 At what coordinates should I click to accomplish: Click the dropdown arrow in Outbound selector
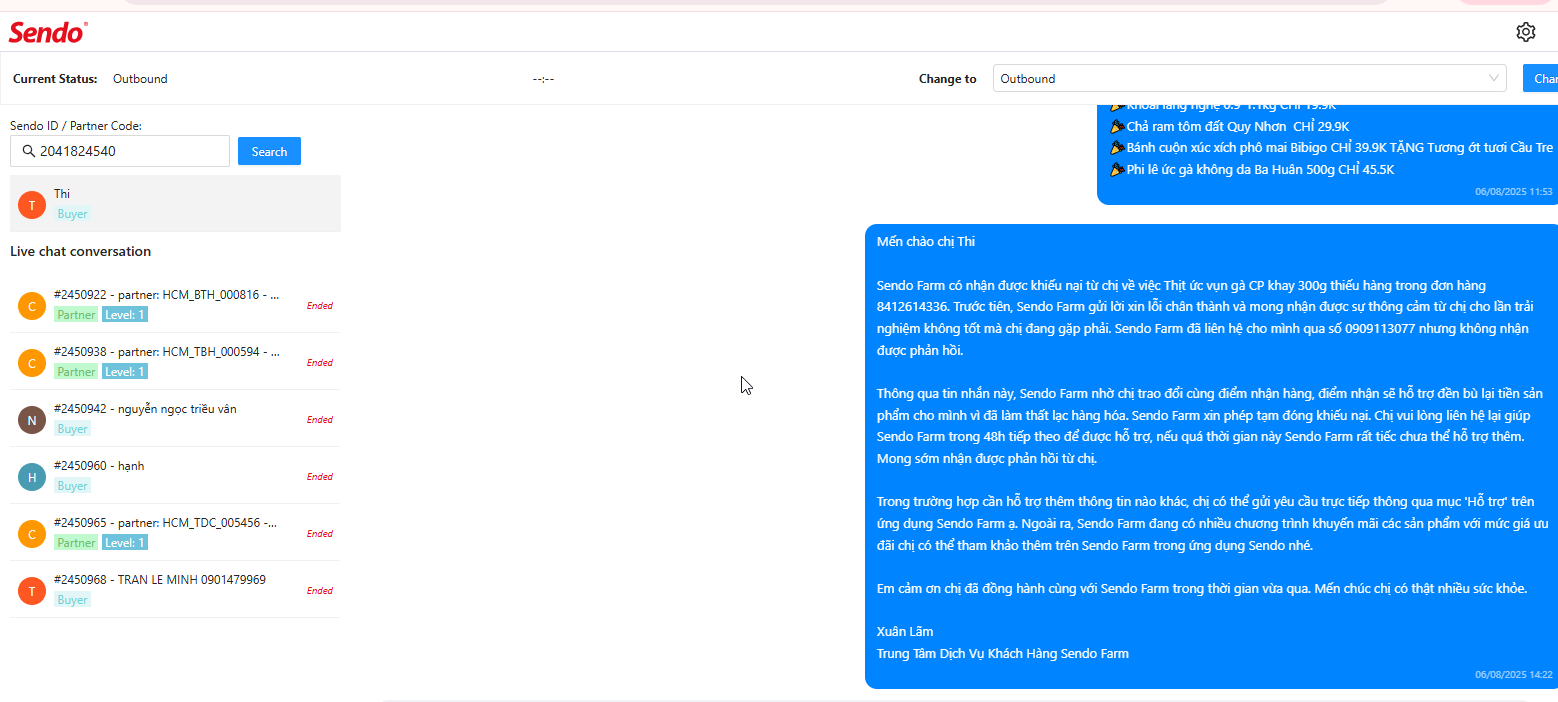[1494, 78]
